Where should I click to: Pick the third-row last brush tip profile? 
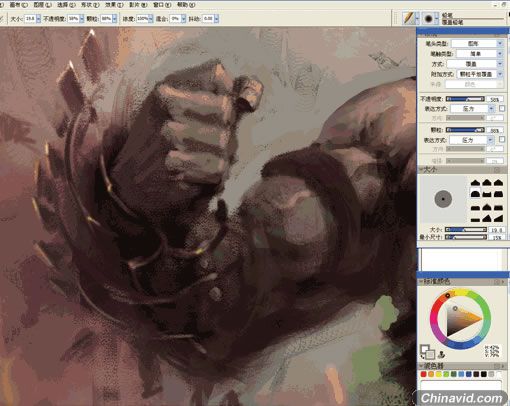(x=498, y=207)
